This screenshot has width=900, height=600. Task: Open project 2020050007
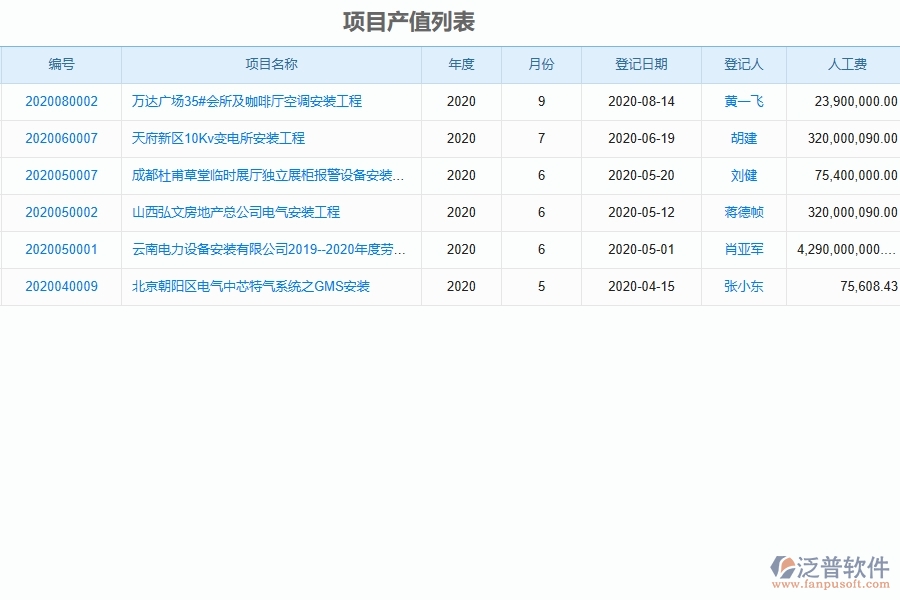61,175
